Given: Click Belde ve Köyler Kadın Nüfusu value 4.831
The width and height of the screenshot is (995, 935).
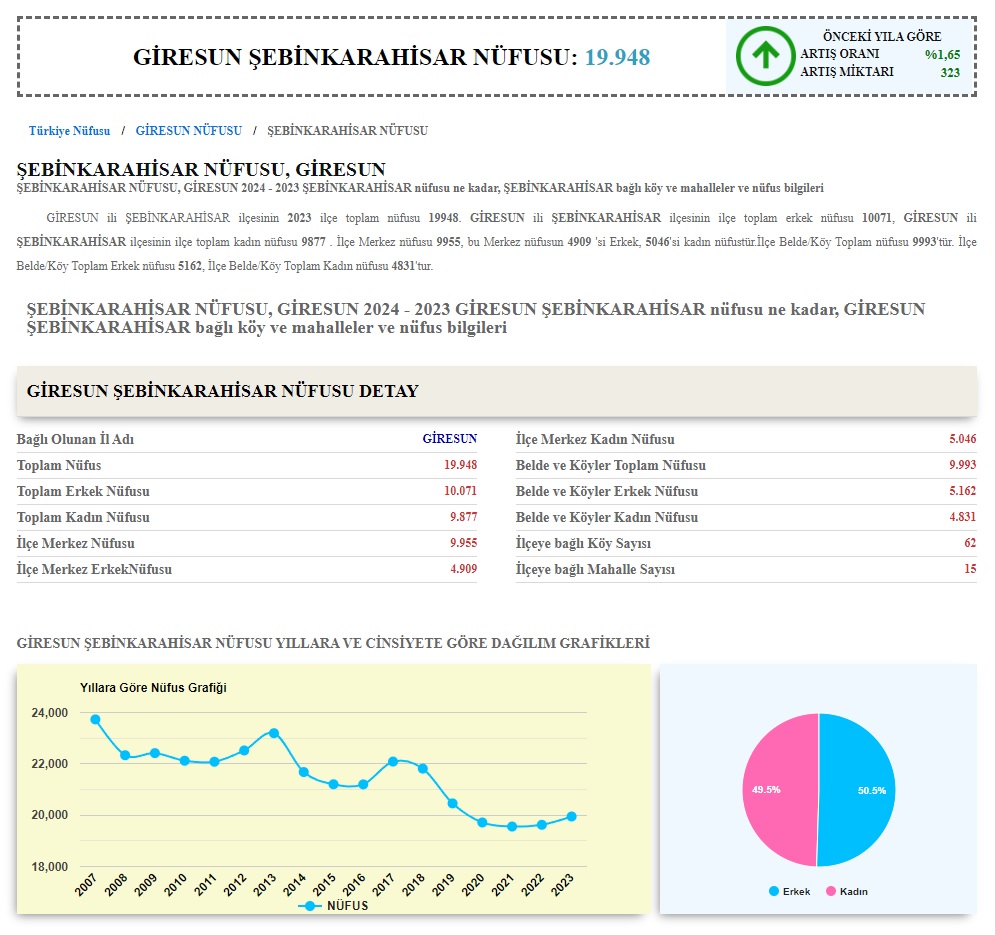Looking at the screenshot, I should (x=963, y=517).
